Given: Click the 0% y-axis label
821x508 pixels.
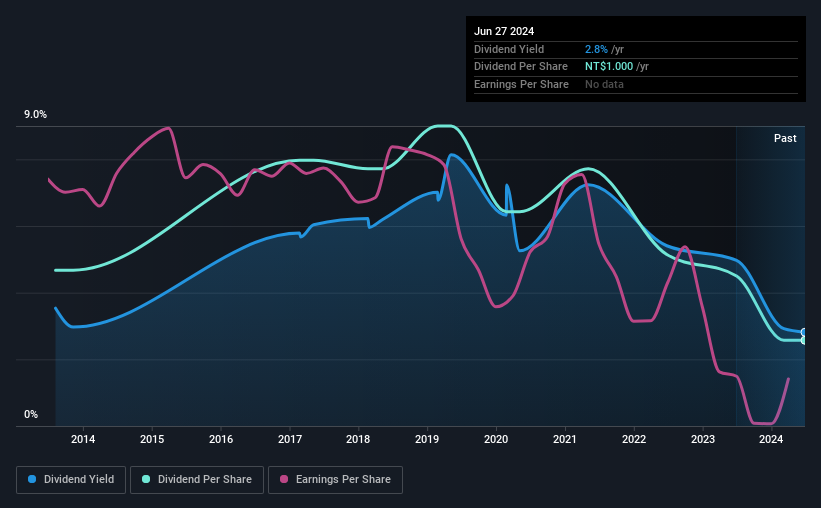Looking at the screenshot, I should pos(31,414).
